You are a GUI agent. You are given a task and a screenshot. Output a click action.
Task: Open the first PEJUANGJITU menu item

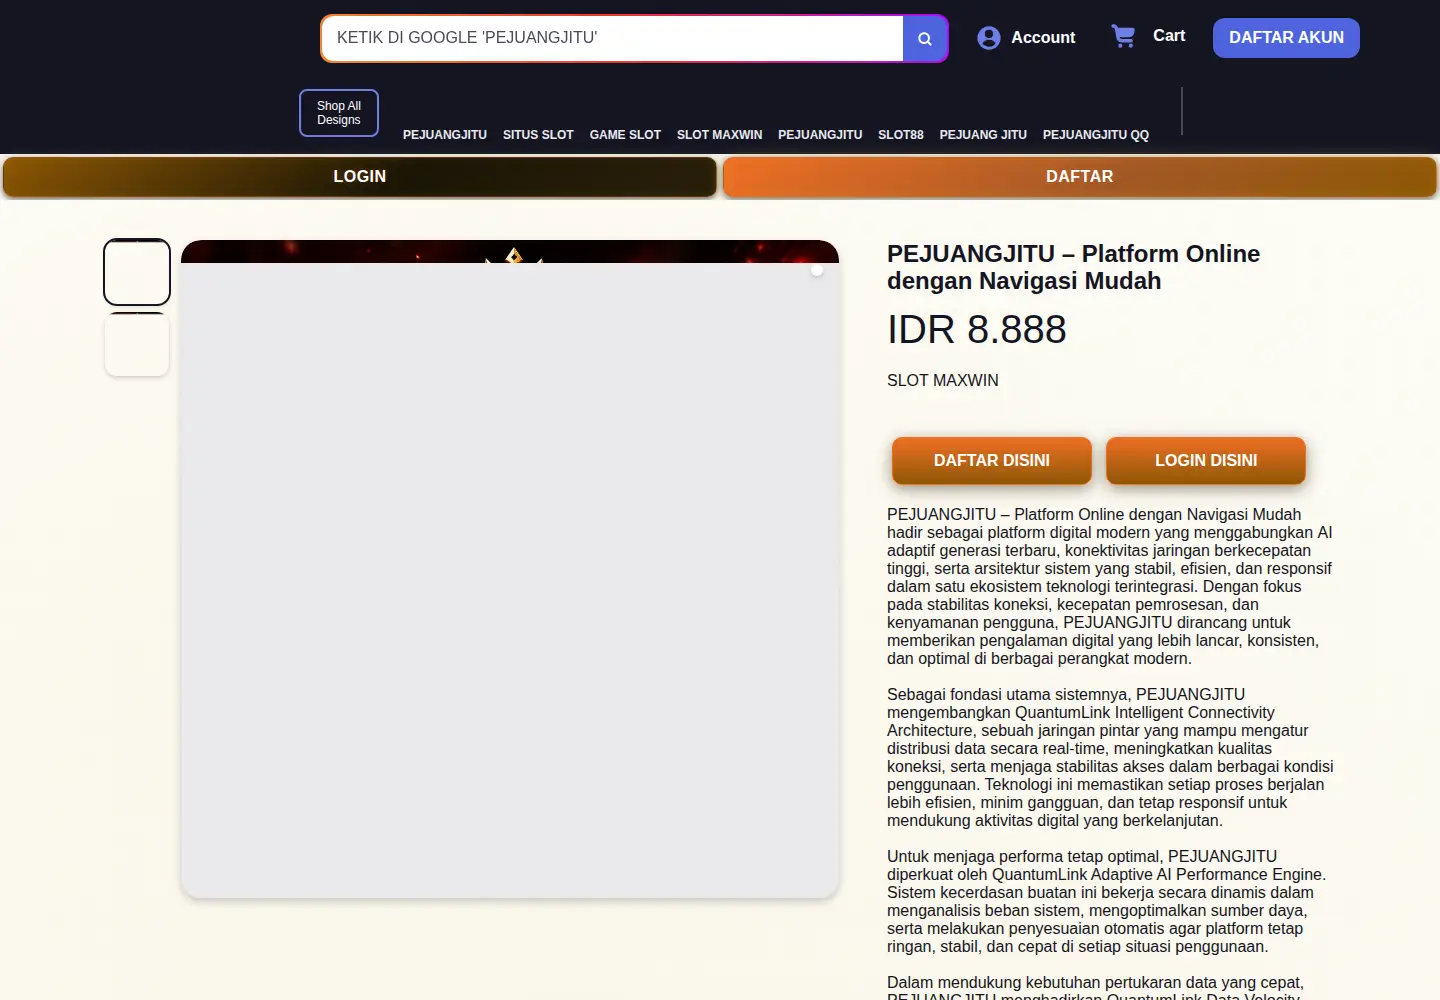click(x=445, y=135)
